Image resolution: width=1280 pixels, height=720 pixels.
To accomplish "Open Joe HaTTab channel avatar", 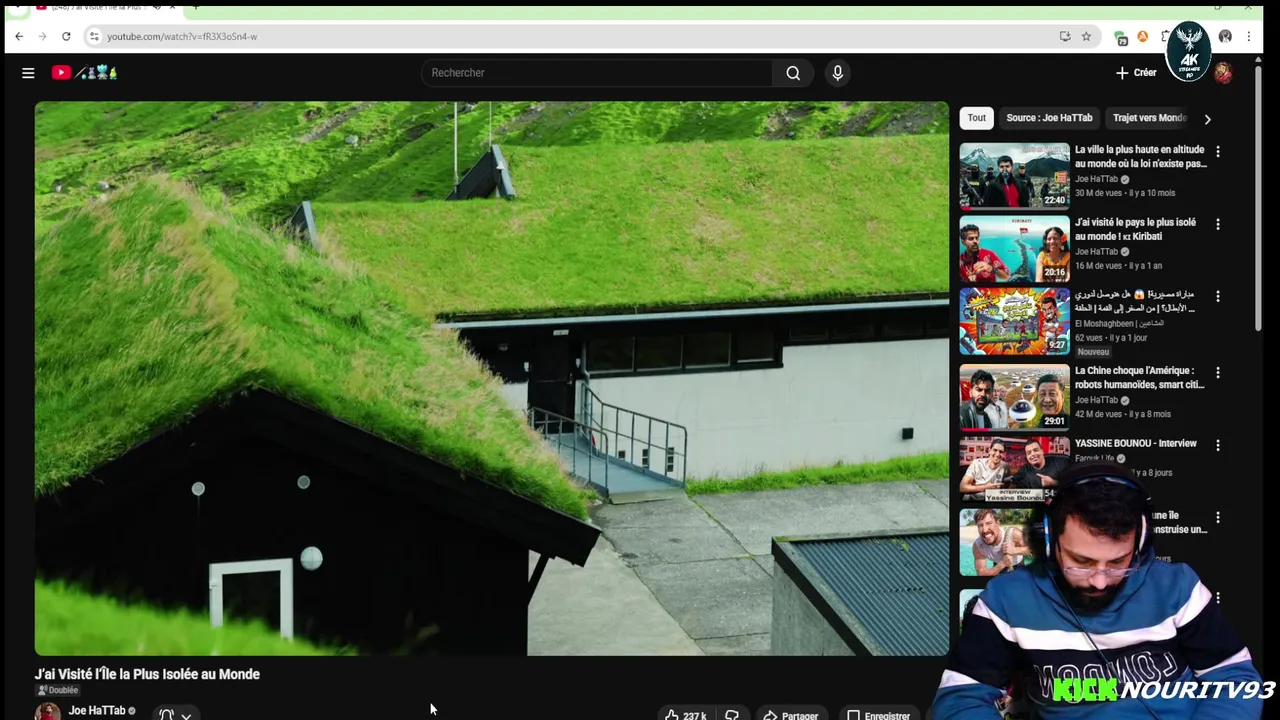I will coord(47,711).
